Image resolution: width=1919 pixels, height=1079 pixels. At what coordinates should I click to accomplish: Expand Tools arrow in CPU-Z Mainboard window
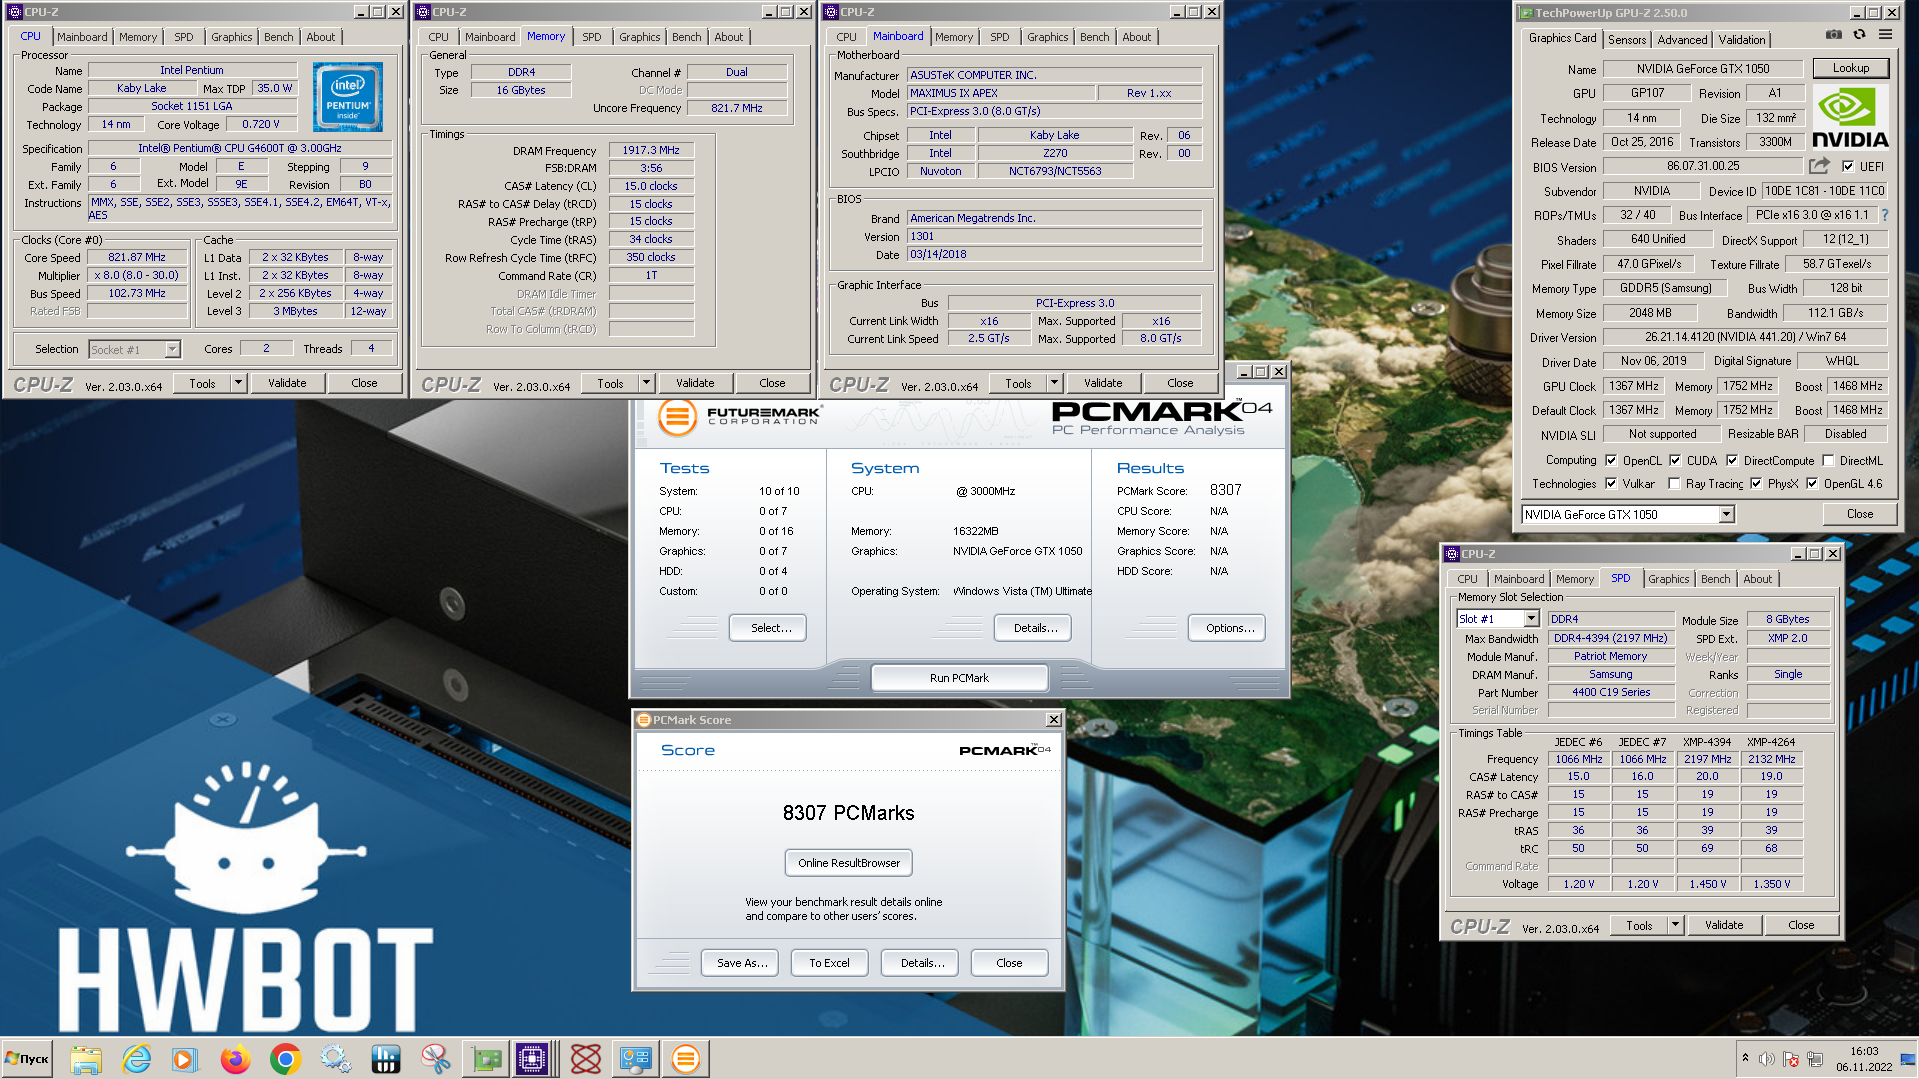point(1054,383)
